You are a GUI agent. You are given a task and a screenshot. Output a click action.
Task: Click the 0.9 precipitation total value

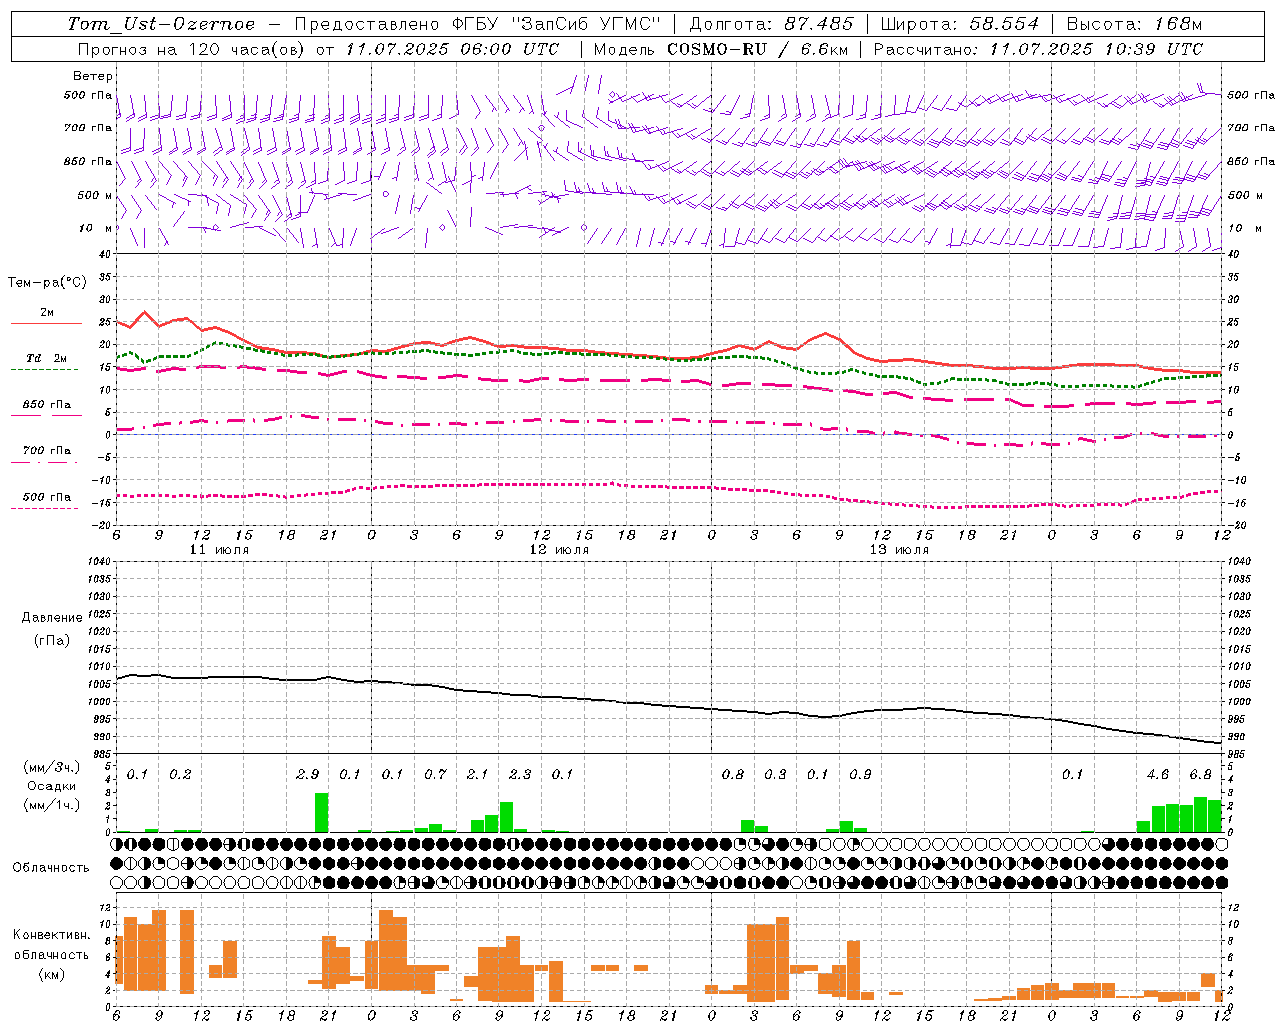[x=860, y=774]
